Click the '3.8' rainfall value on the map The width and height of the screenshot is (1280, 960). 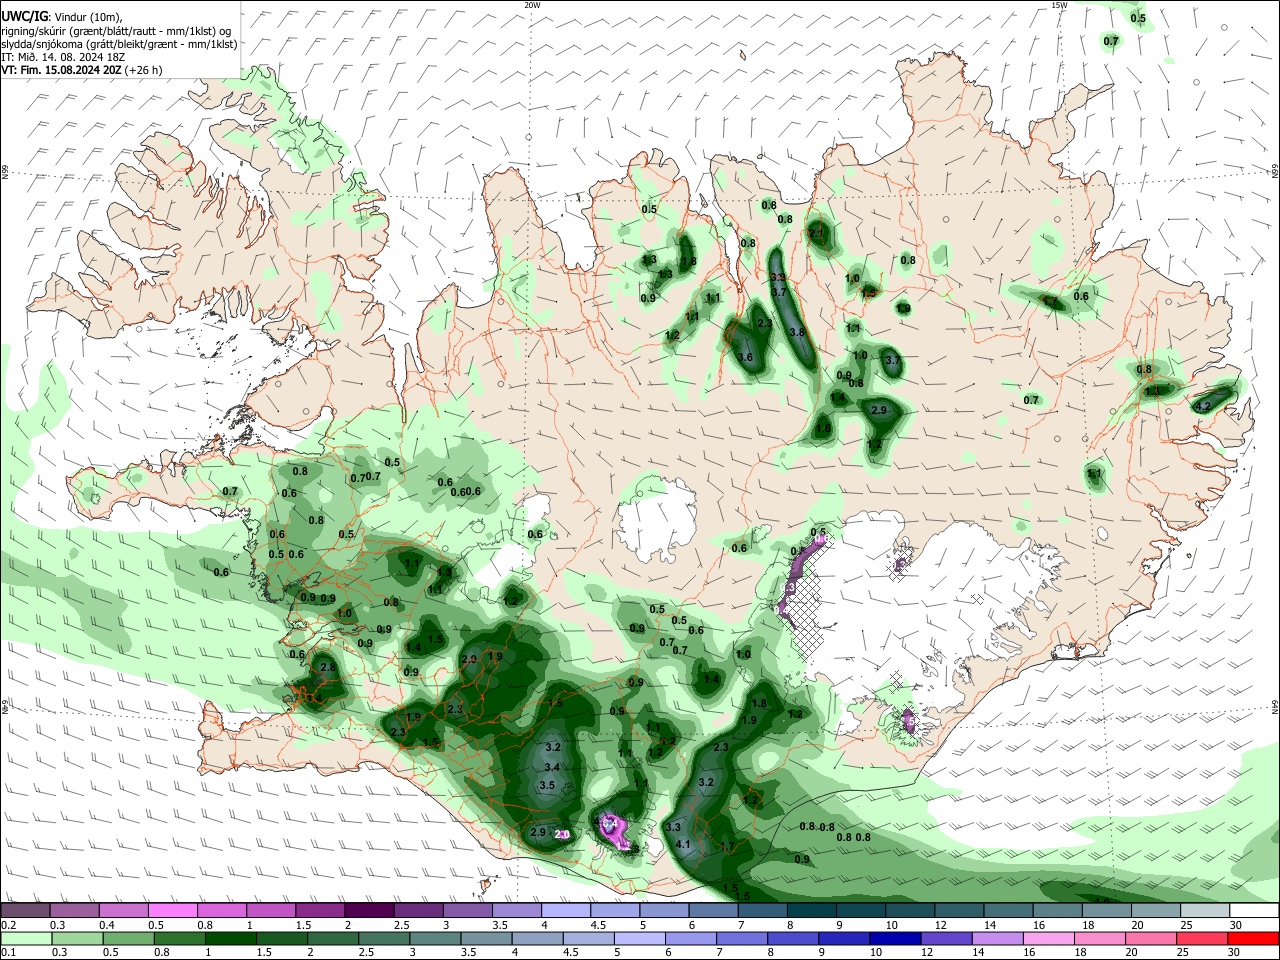pyautogui.click(x=797, y=332)
